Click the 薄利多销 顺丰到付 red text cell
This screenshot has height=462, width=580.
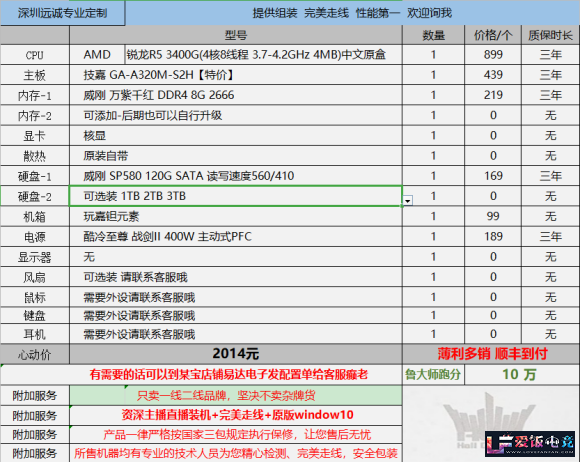tap(491, 354)
